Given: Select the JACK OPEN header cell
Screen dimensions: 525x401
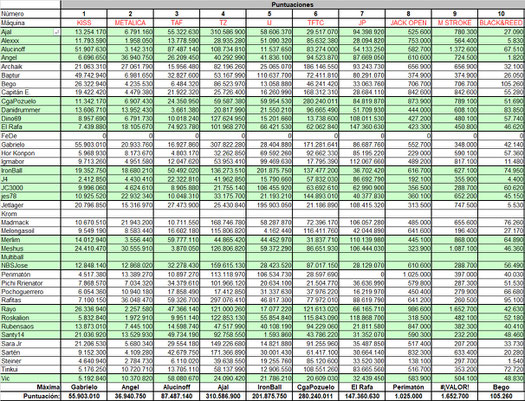Looking at the screenshot, I should (x=408, y=23).
